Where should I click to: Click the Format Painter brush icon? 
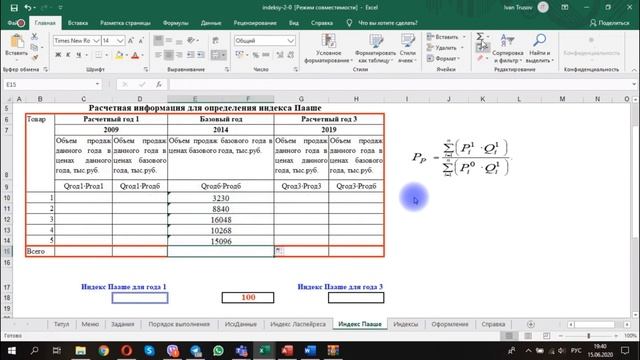coord(35,58)
